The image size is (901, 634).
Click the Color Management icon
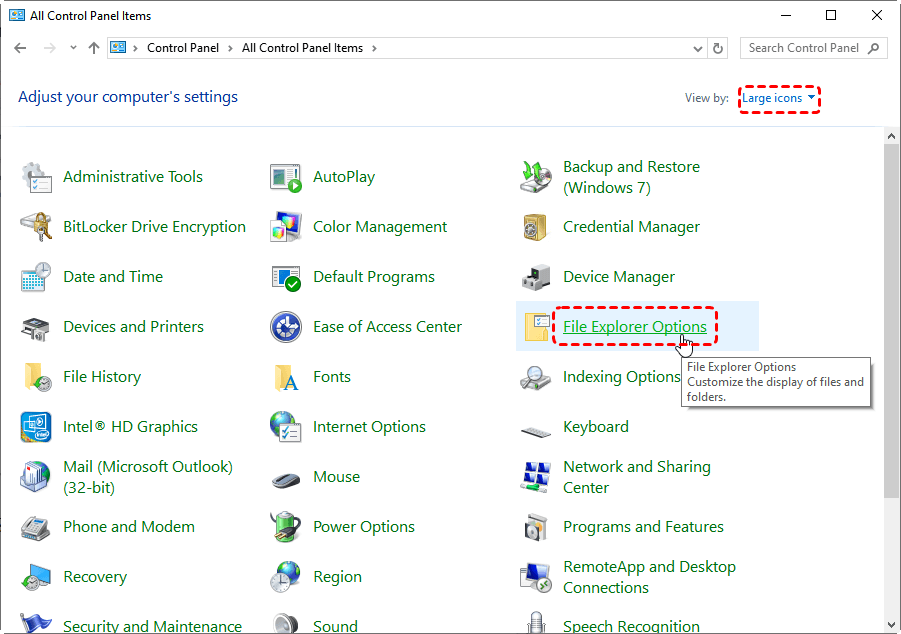(x=286, y=227)
